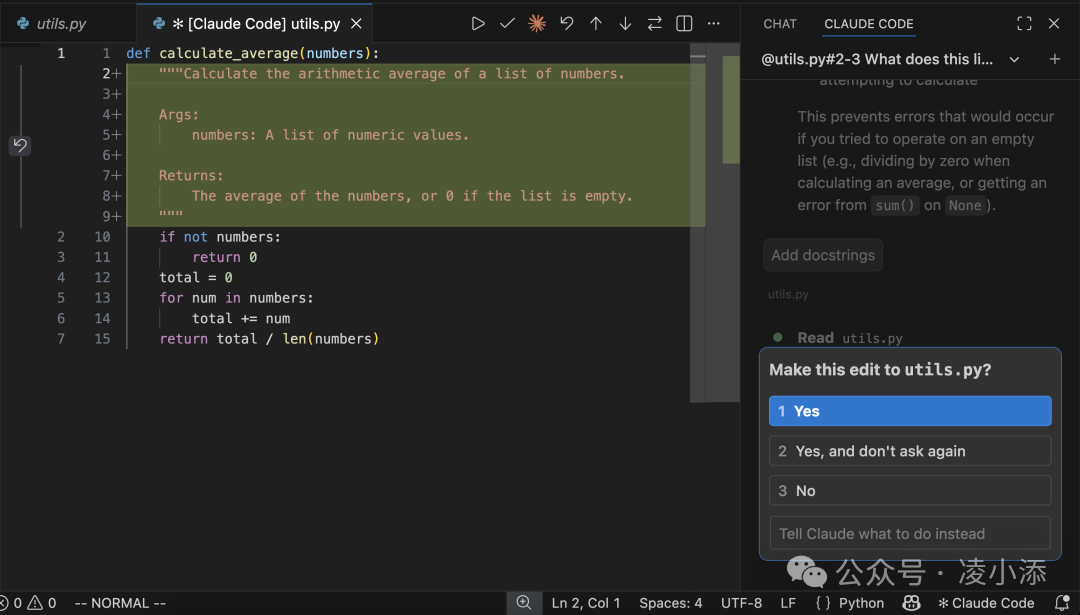This screenshot has height=615, width=1080.
Task: Open the notifications bell
Action: [1063, 603]
